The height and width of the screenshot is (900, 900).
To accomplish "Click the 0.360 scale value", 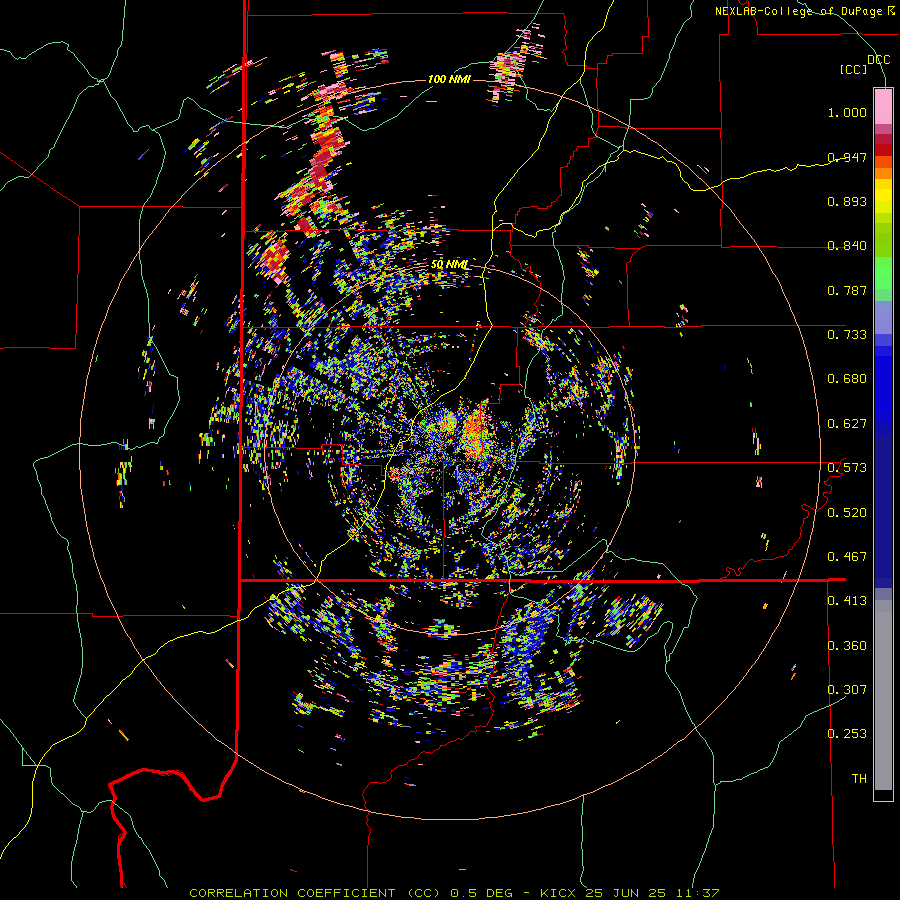I will (847, 646).
